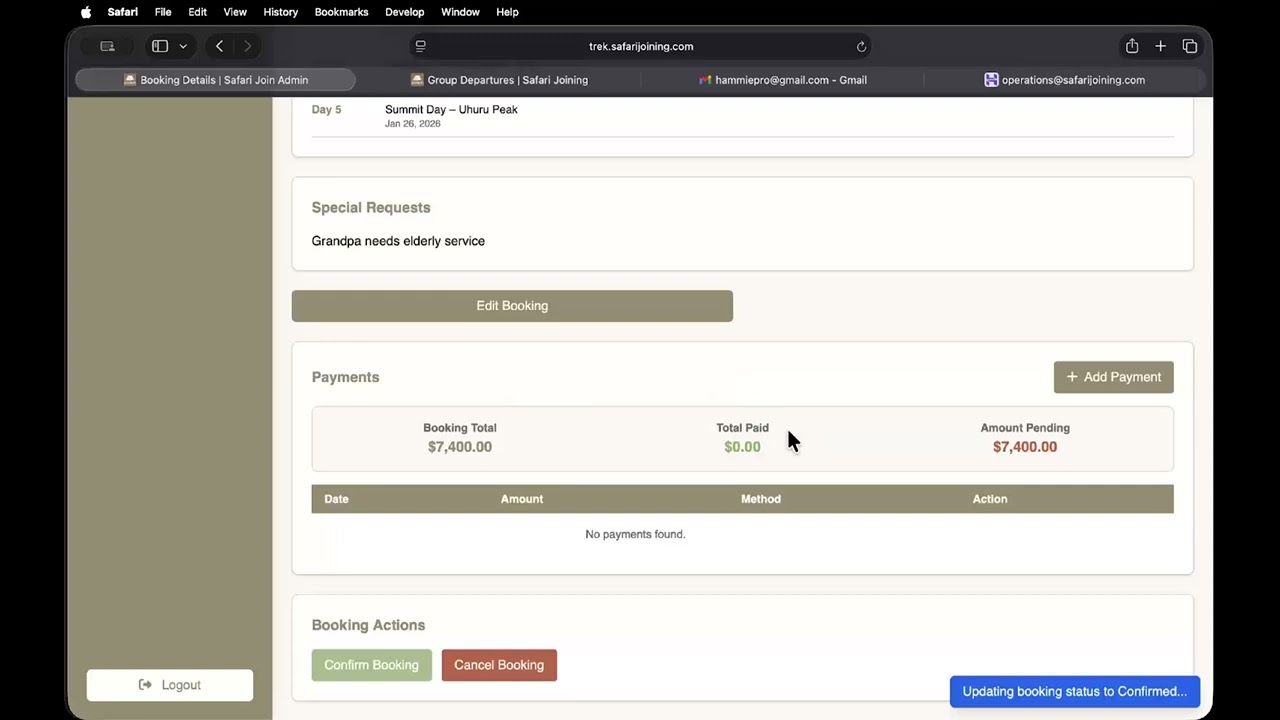The height and width of the screenshot is (720, 1280).
Task: Click the plus icon in Add Payment
Action: coord(1072,377)
